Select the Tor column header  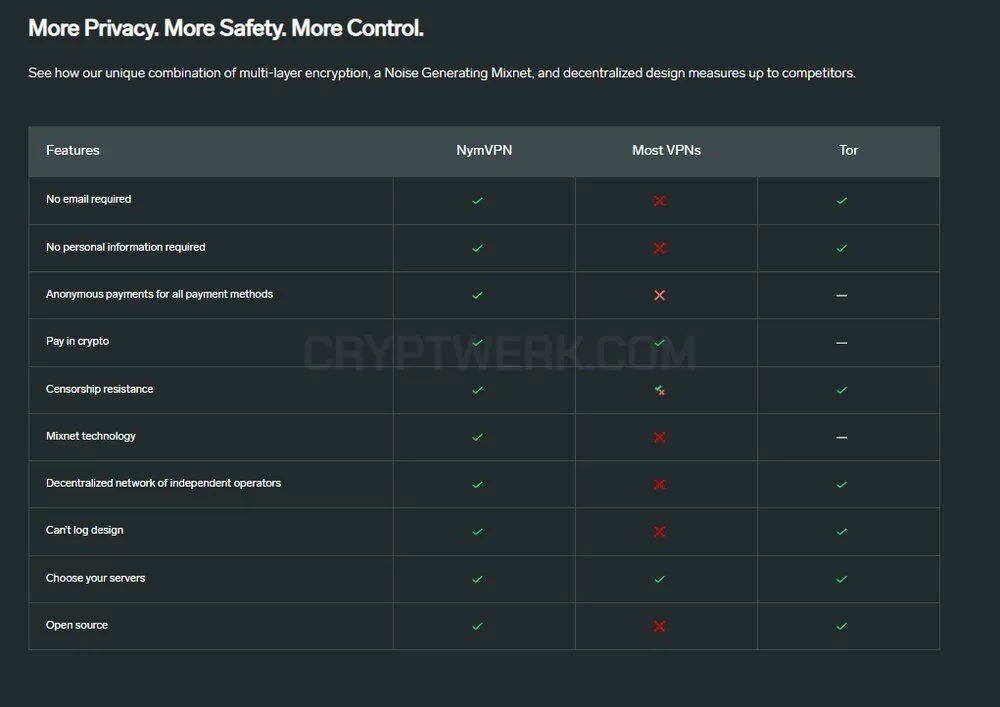(848, 150)
